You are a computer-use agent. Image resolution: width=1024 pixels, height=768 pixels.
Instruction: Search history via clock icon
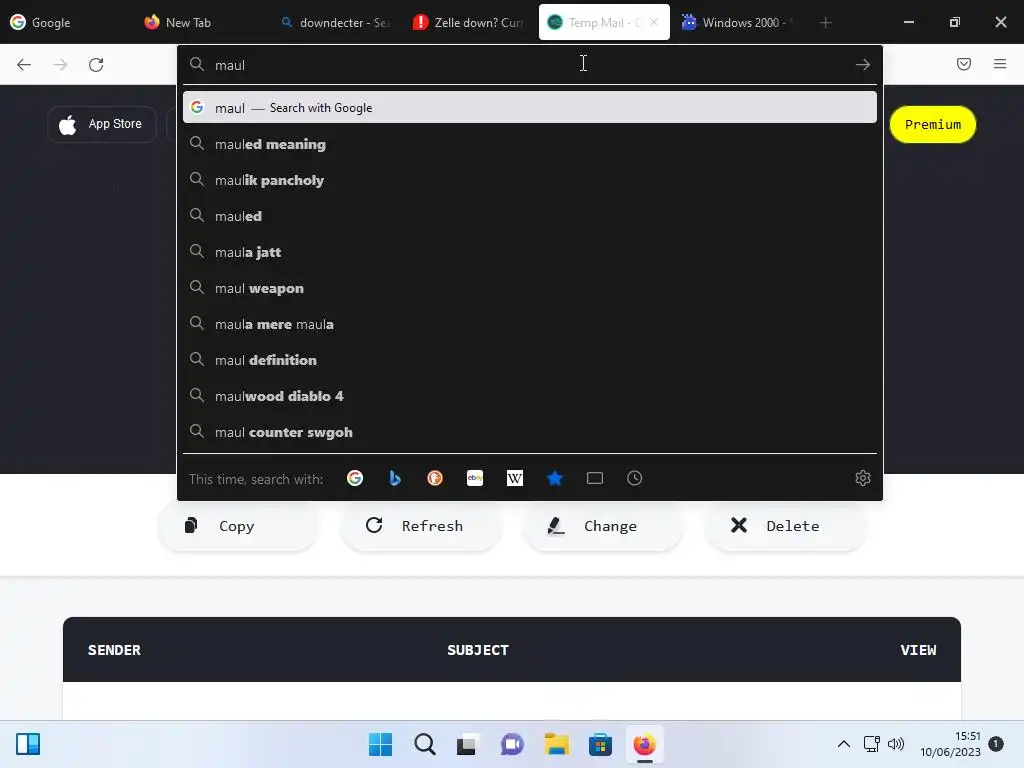pyautogui.click(x=634, y=478)
